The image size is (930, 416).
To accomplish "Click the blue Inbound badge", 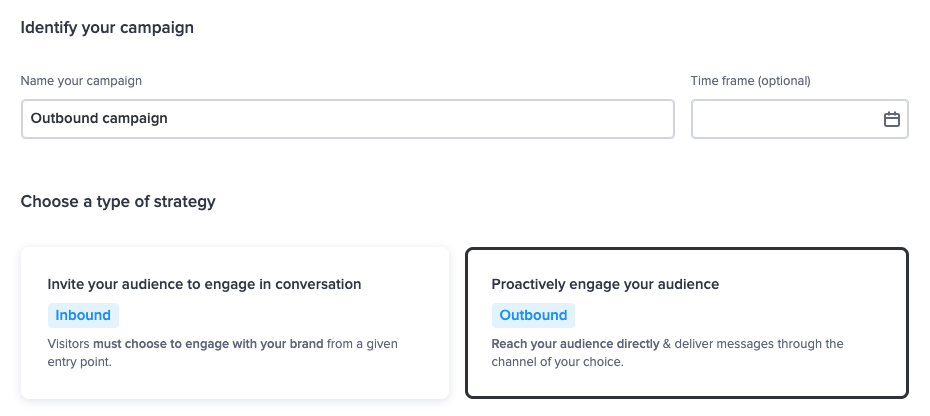I will pyautogui.click(x=83, y=315).
